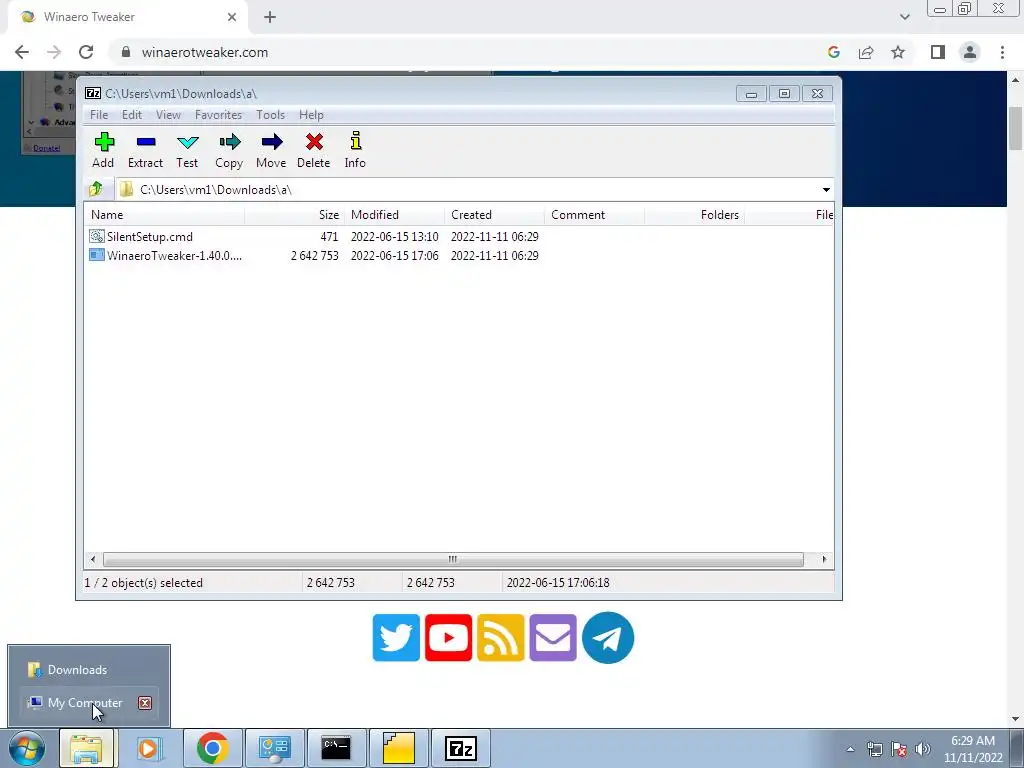Click the Comment column header
Screen dimensions: 1024x768
595,215
